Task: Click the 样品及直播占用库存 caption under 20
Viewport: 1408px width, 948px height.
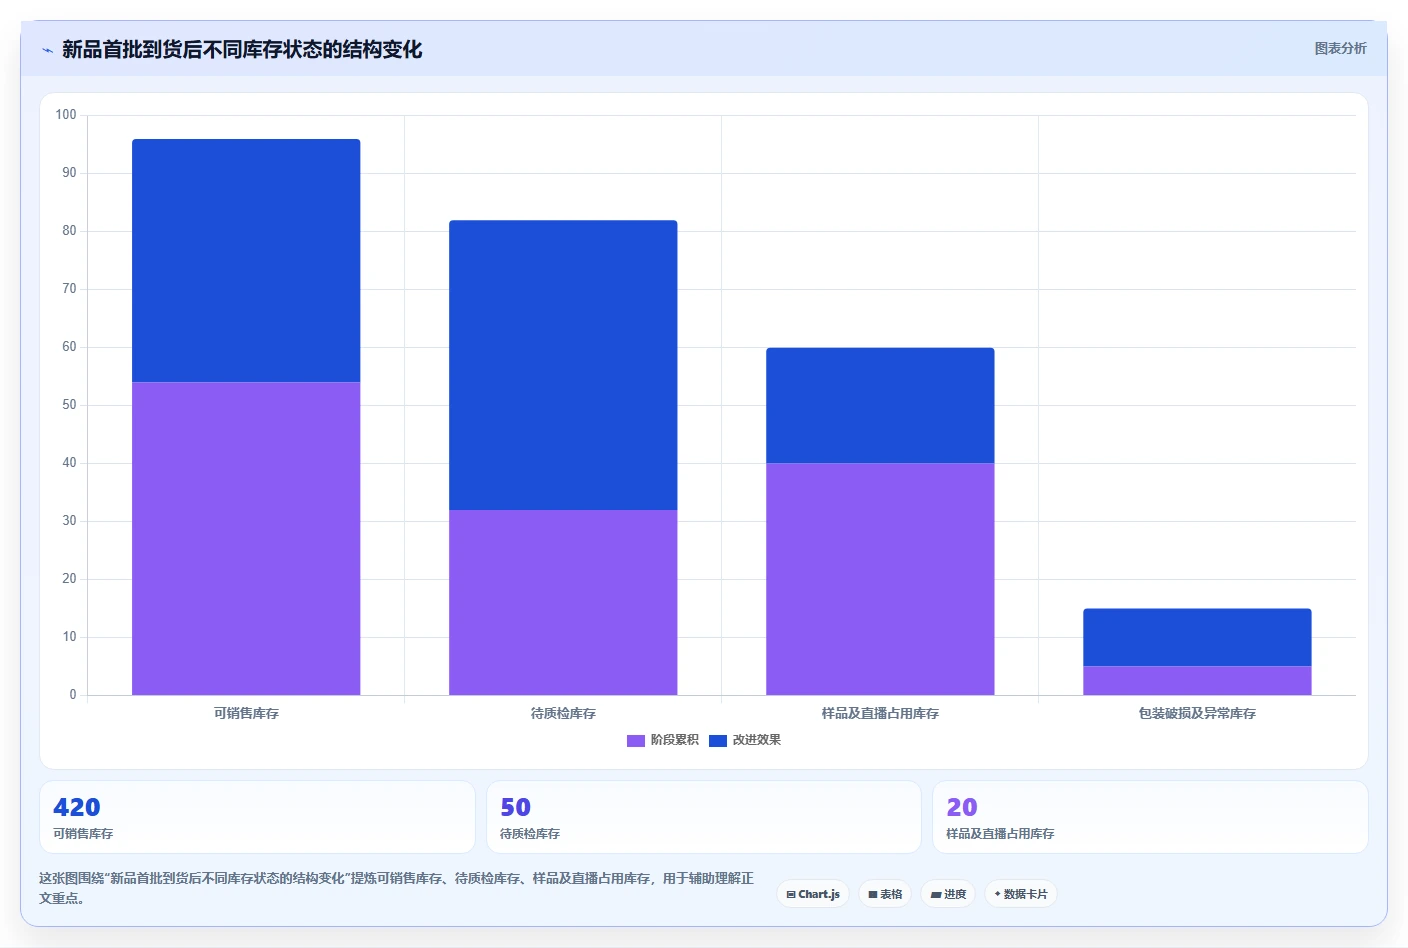Action: pyautogui.click(x=1000, y=834)
